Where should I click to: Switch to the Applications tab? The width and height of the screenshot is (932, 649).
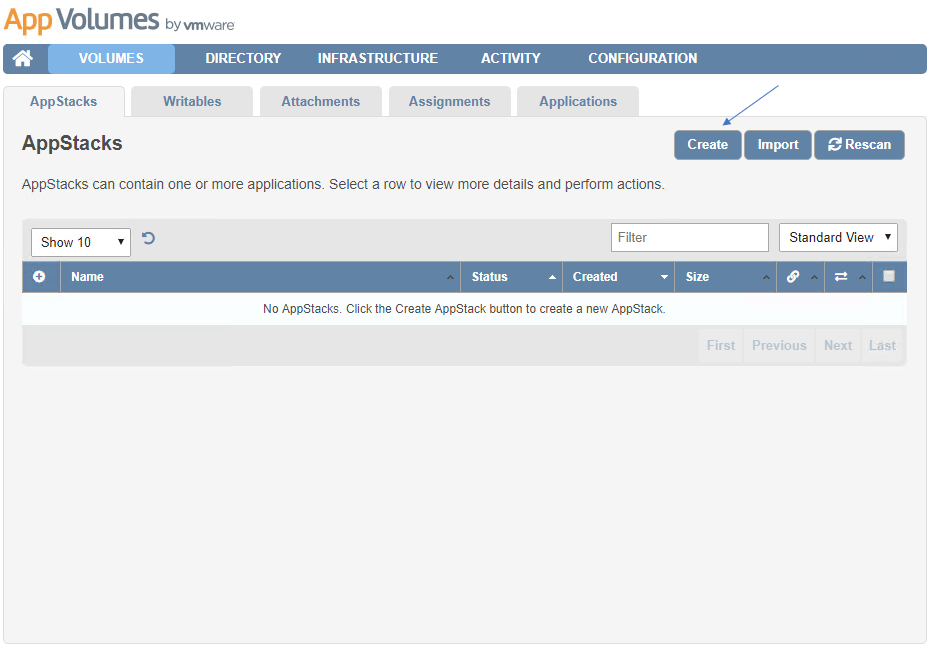click(x=578, y=102)
